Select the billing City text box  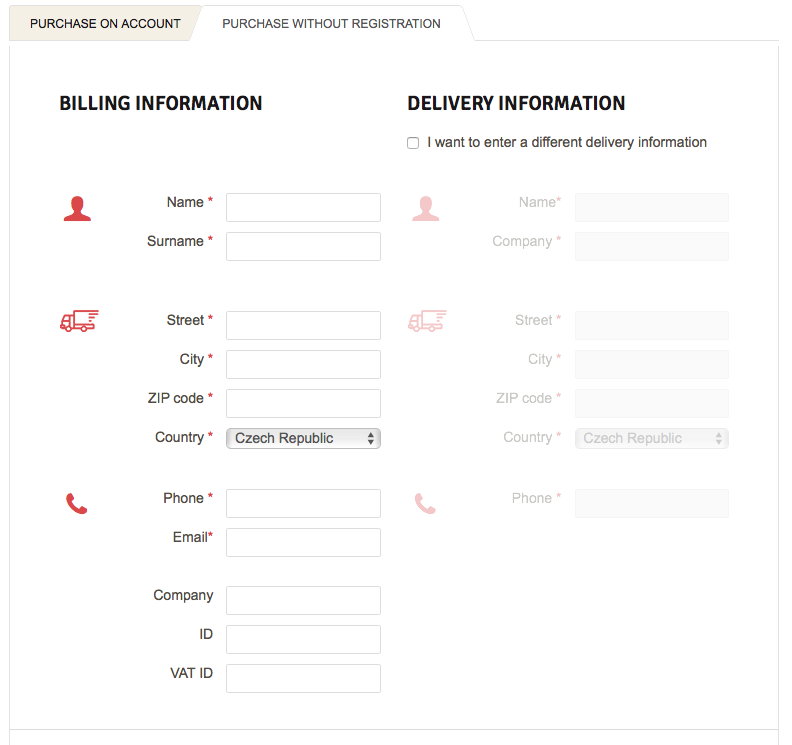click(x=303, y=364)
